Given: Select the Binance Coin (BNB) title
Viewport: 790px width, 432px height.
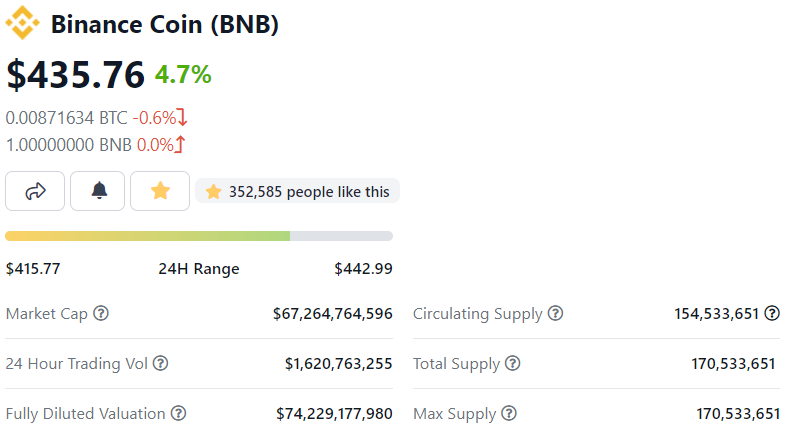Looking at the screenshot, I should tap(164, 24).
